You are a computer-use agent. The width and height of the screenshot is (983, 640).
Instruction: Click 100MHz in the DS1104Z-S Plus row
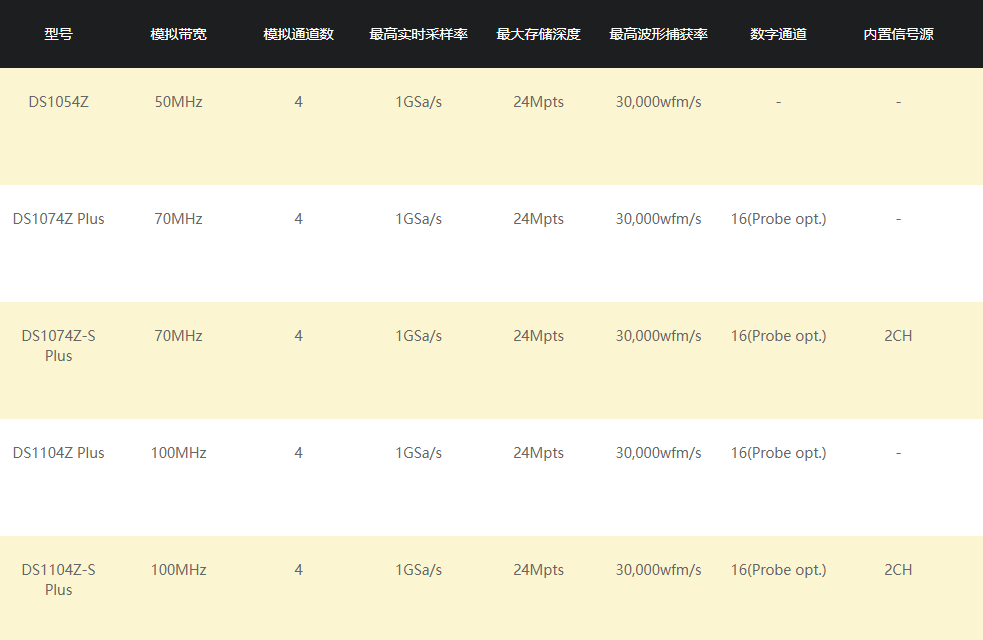click(179, 570)
